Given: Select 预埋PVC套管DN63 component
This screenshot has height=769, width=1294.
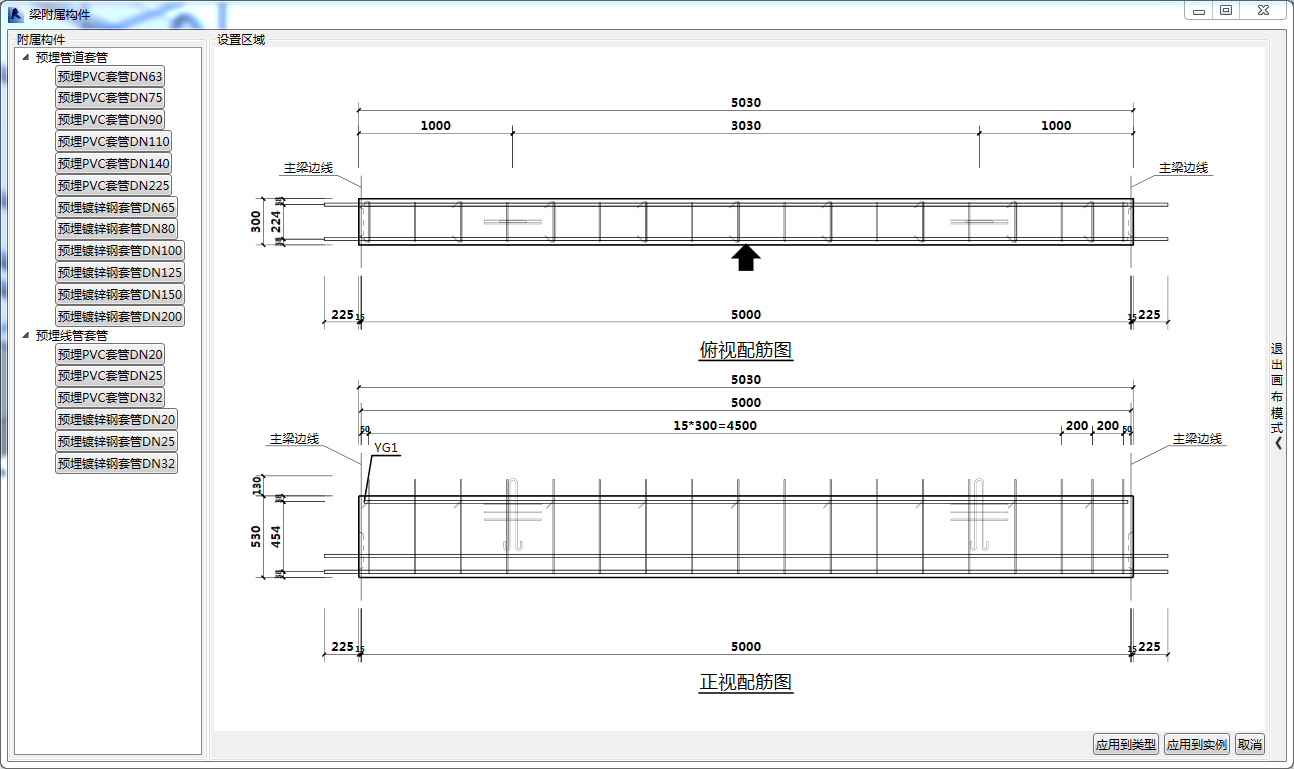Looking at the screenshot, I should [110, 76].
